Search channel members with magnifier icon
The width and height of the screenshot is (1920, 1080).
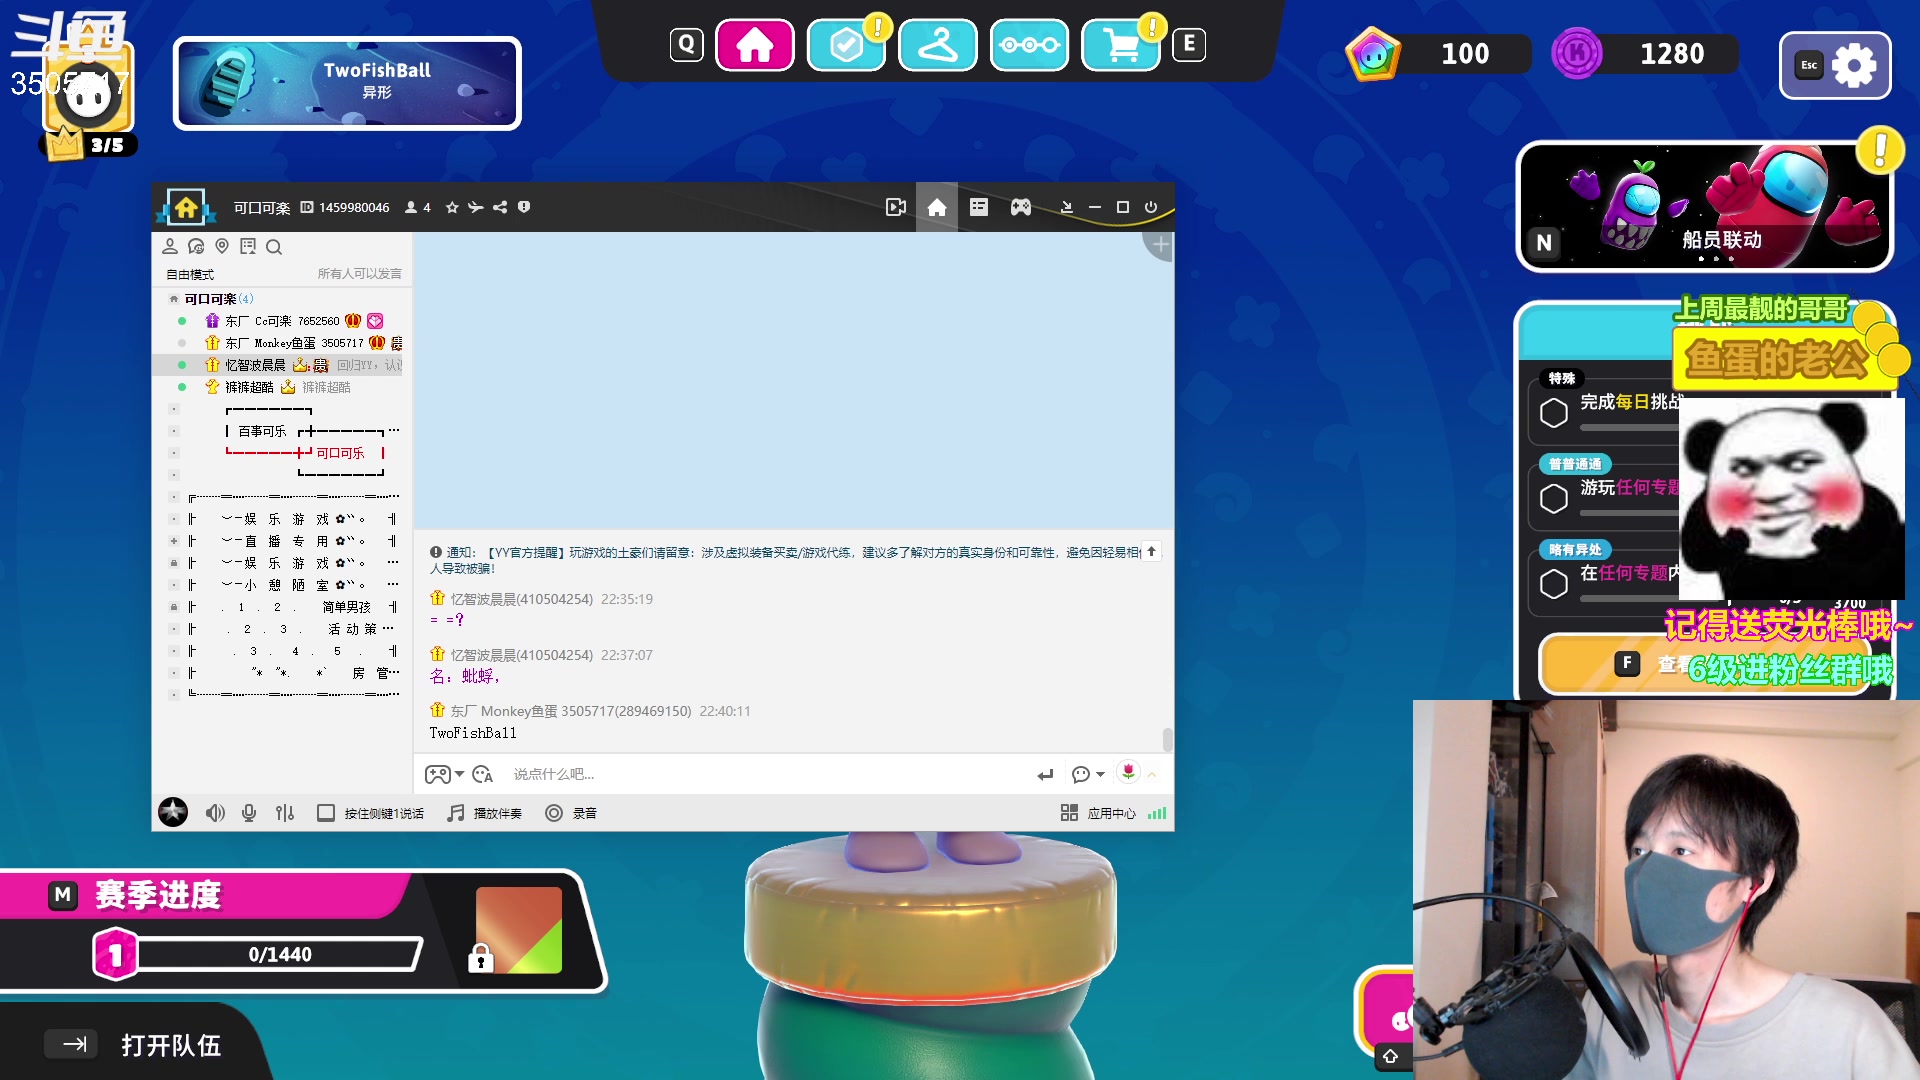coord(274,247)
